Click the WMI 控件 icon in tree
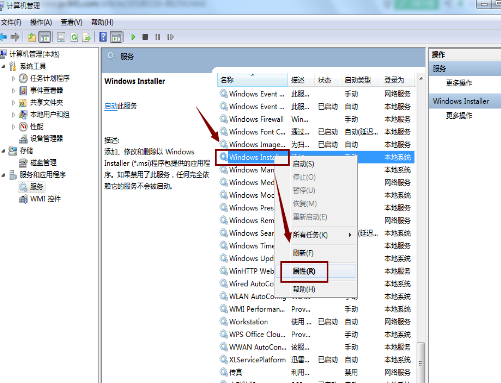The image size is (501, 383). click(23, 199)
